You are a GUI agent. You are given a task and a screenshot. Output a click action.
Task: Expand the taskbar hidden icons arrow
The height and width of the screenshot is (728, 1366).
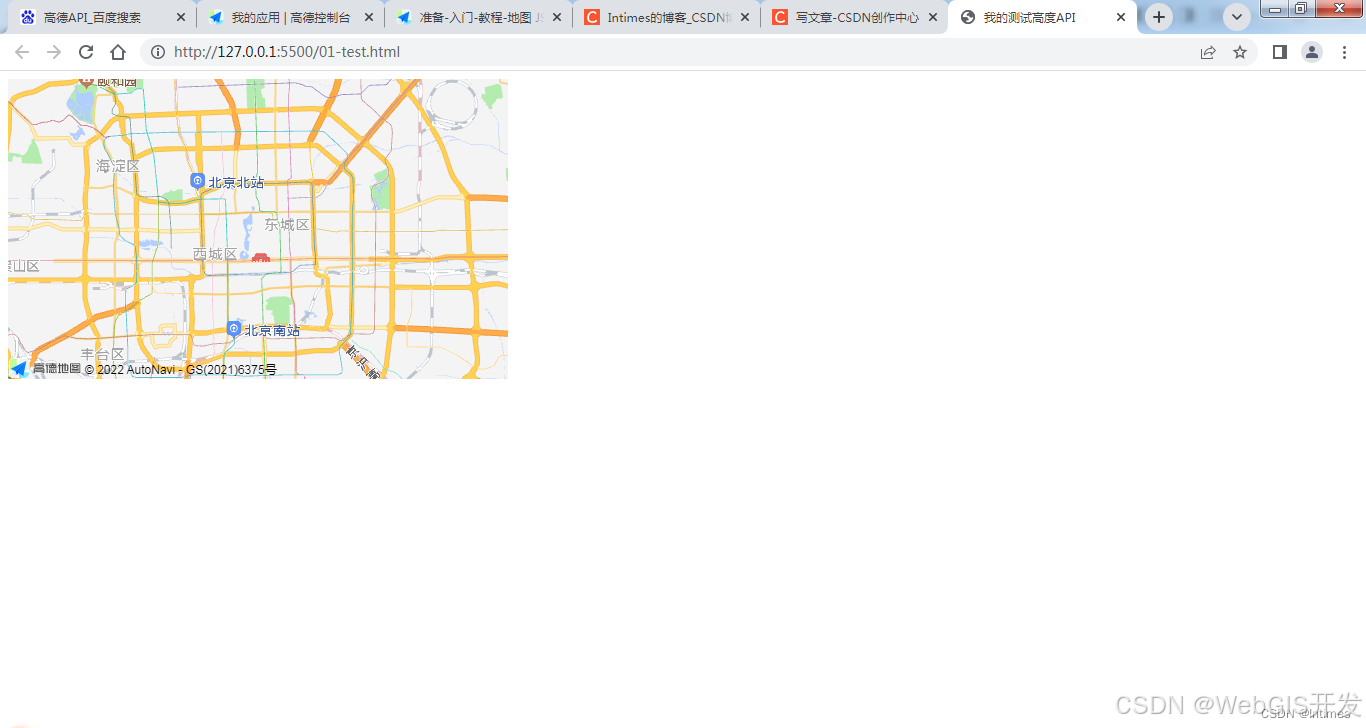pyautogui.click(x=1190, y=17)
